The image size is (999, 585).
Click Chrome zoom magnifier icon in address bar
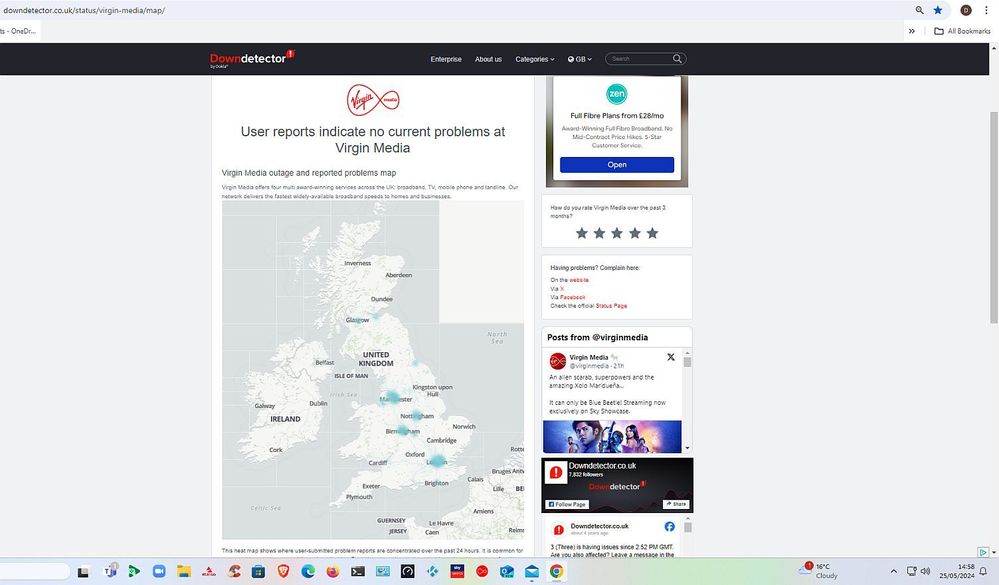(919, 10)
